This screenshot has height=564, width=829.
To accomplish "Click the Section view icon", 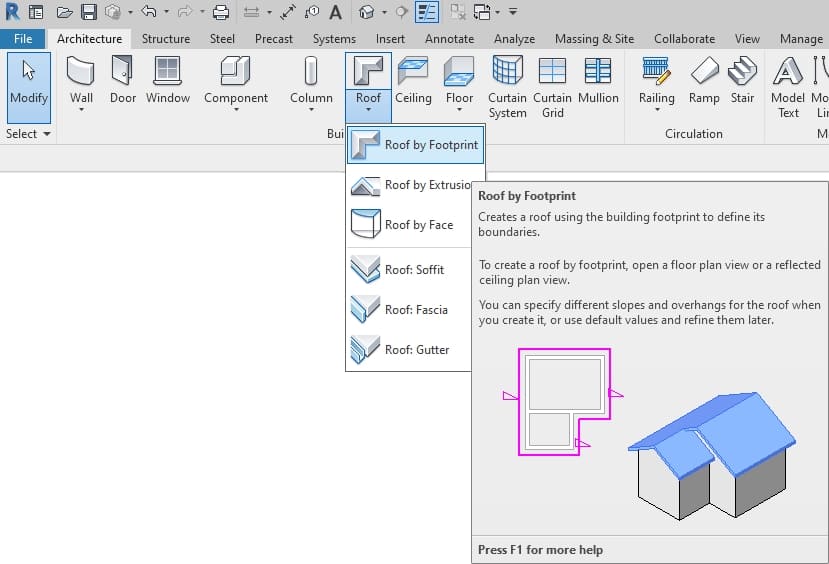I will [402, 12].
